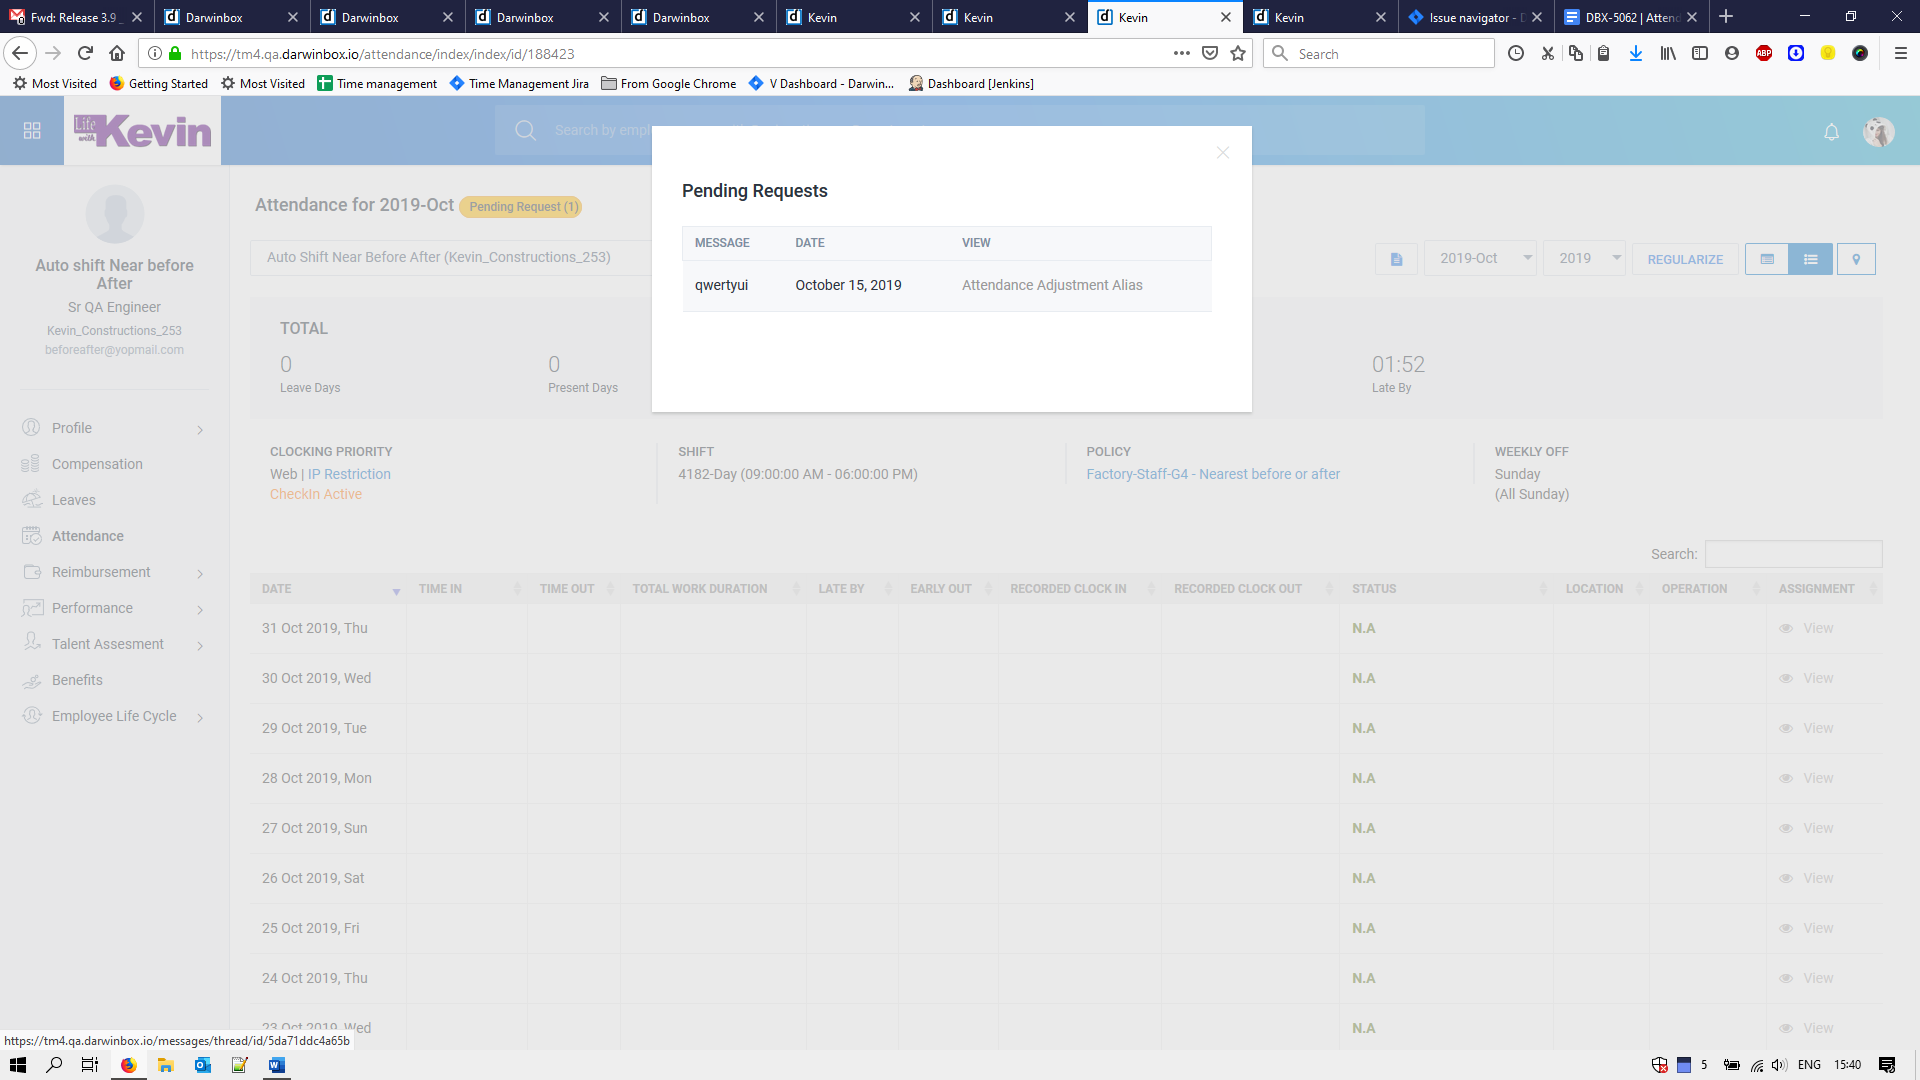
Task: Open location map view icon
Action: [x=1856, y=259]
